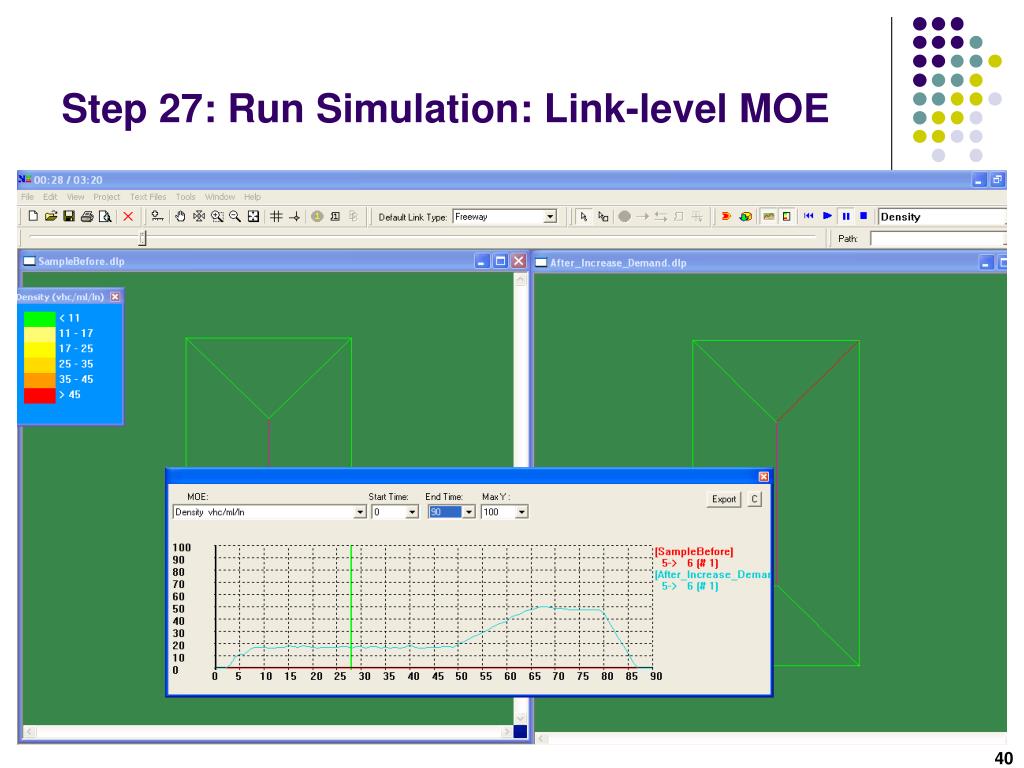Close the Density legend panel
This screenshot has width=1024, height=768.
coord(115,296)
